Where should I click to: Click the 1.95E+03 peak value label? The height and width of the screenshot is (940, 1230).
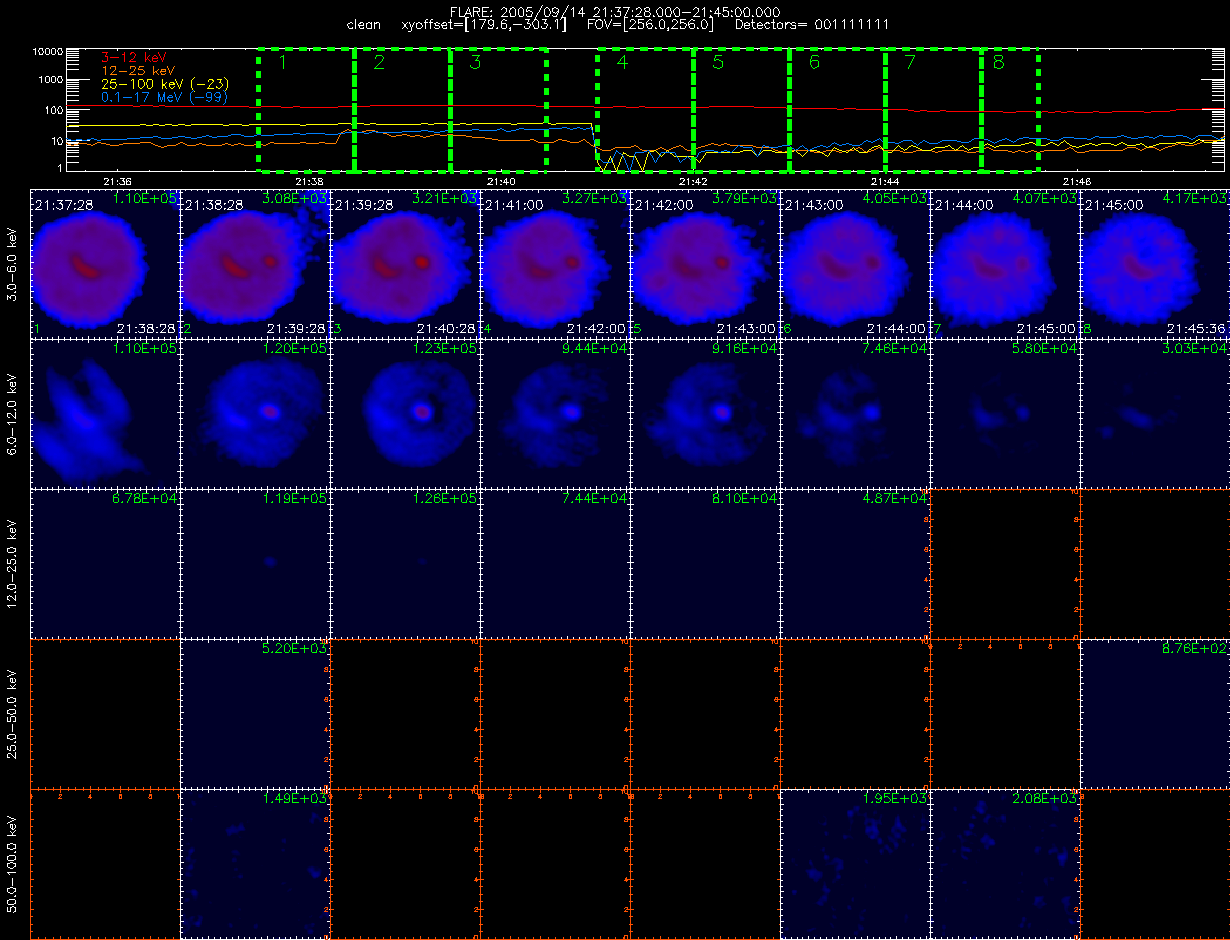[x=896, y=797]
